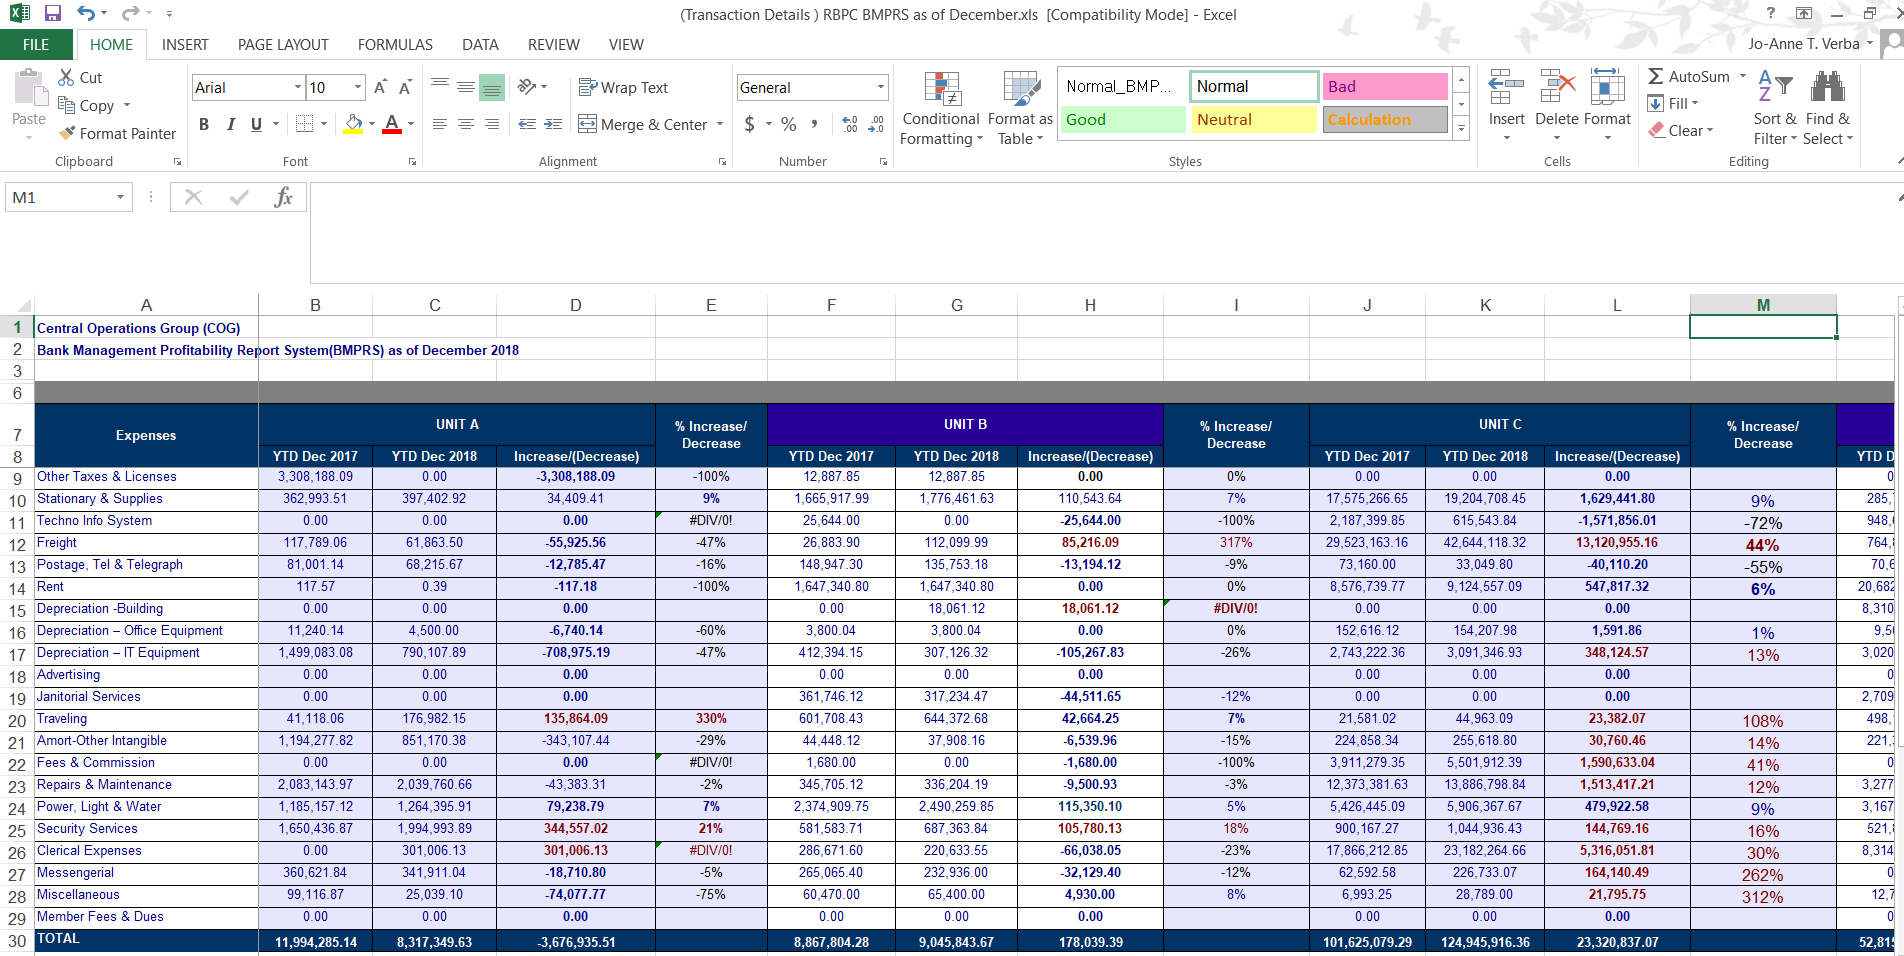The image size is (1904, 956).
Task: Decrease font size with the smaller A icon
Action: 405,87
